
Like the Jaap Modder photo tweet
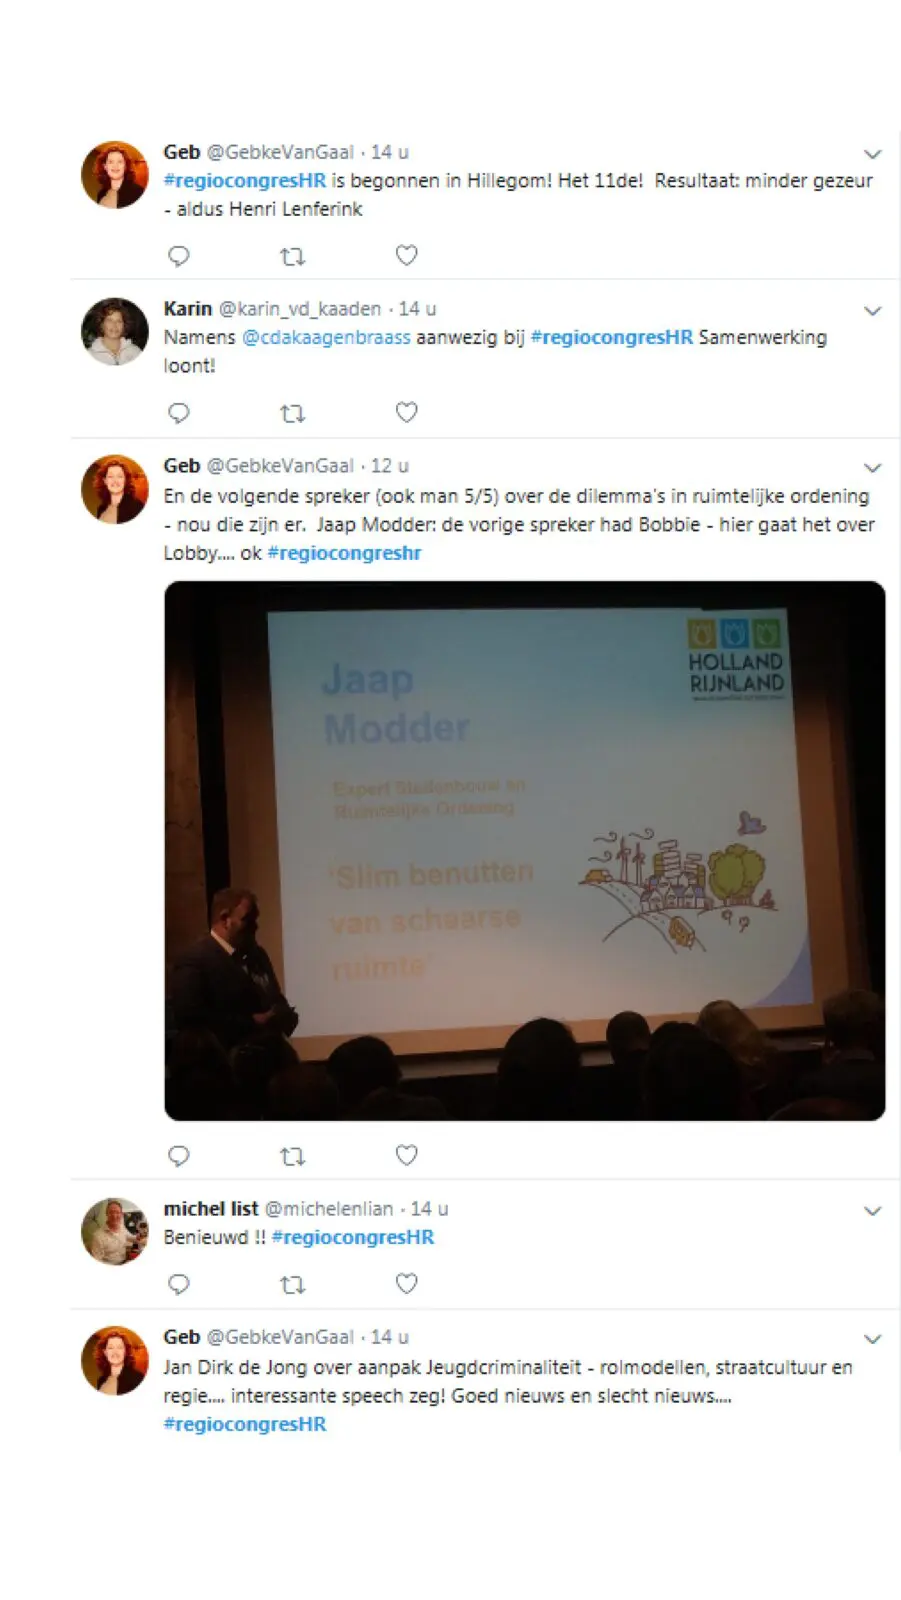406,1155
